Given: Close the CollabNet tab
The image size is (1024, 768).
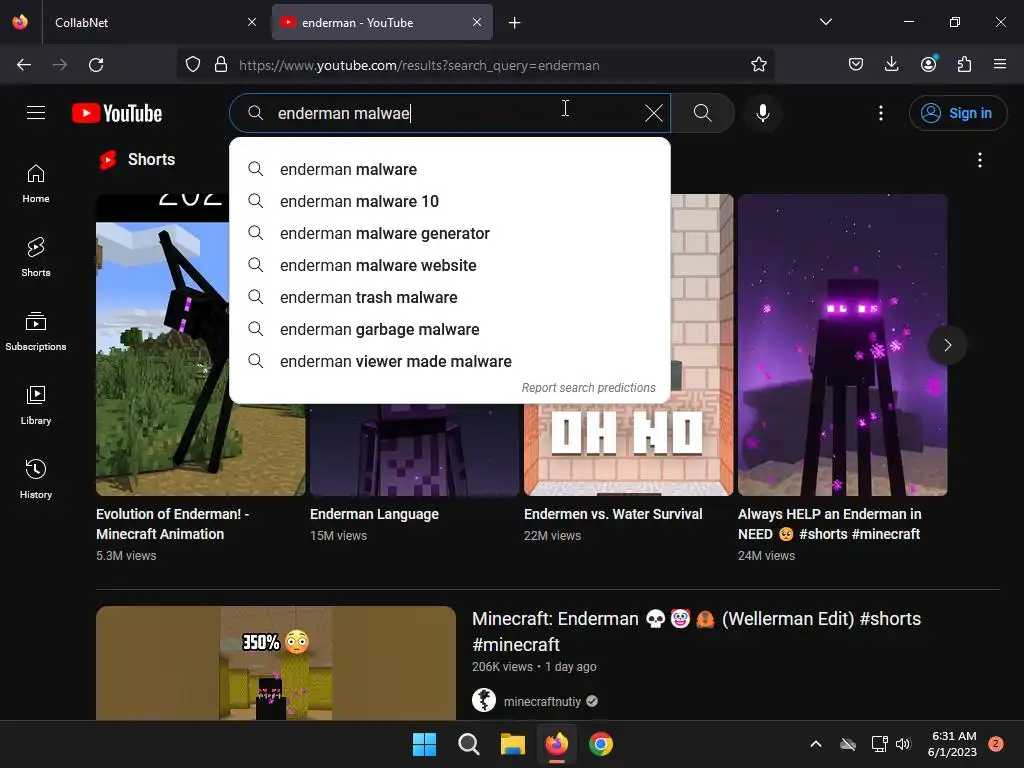Looking at the screenshot, I should pos(252,22).
